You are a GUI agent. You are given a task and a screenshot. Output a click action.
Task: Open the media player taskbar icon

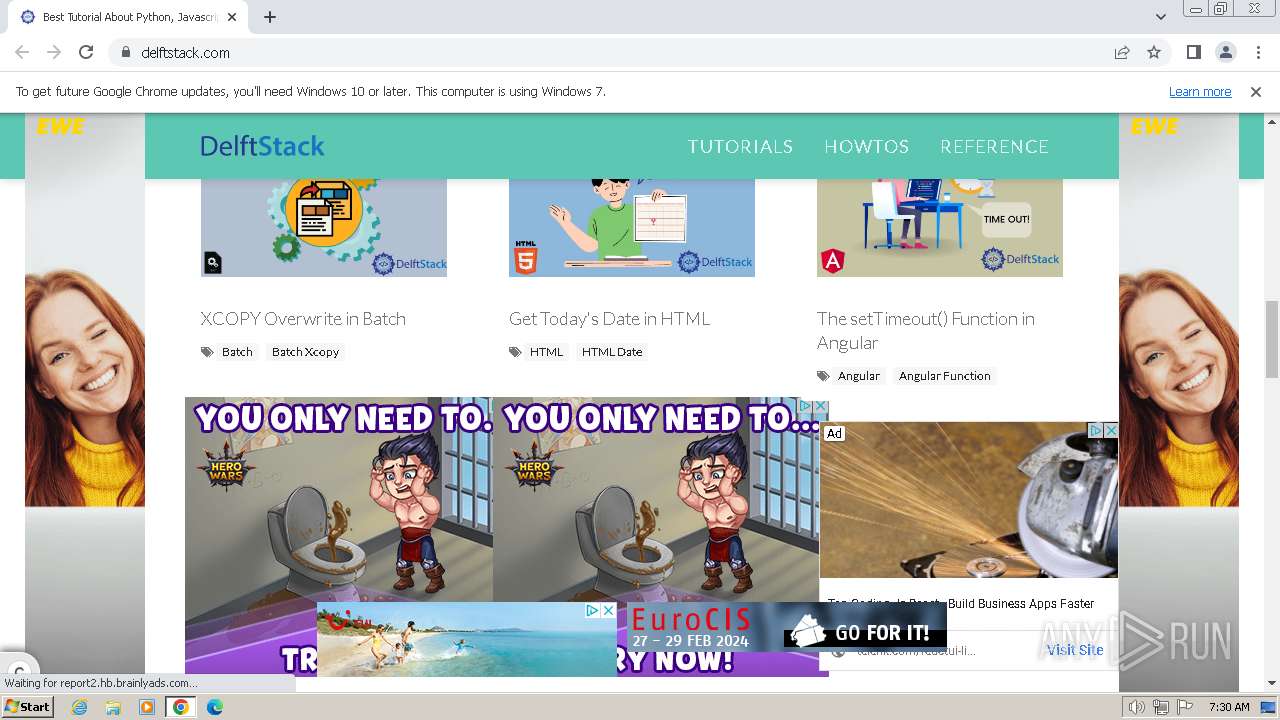[147, 706]
